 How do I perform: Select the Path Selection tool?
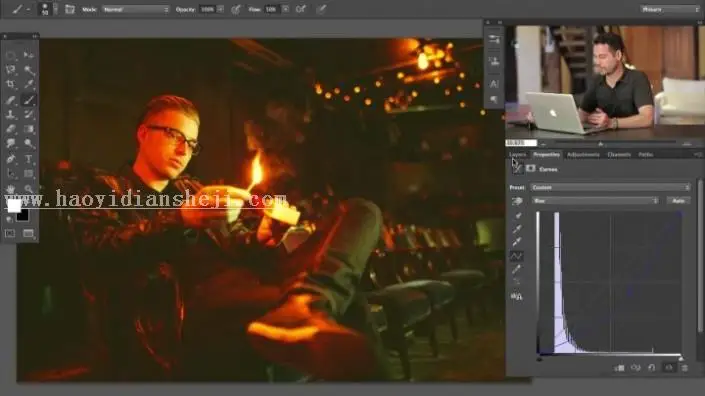pos(11,174)
